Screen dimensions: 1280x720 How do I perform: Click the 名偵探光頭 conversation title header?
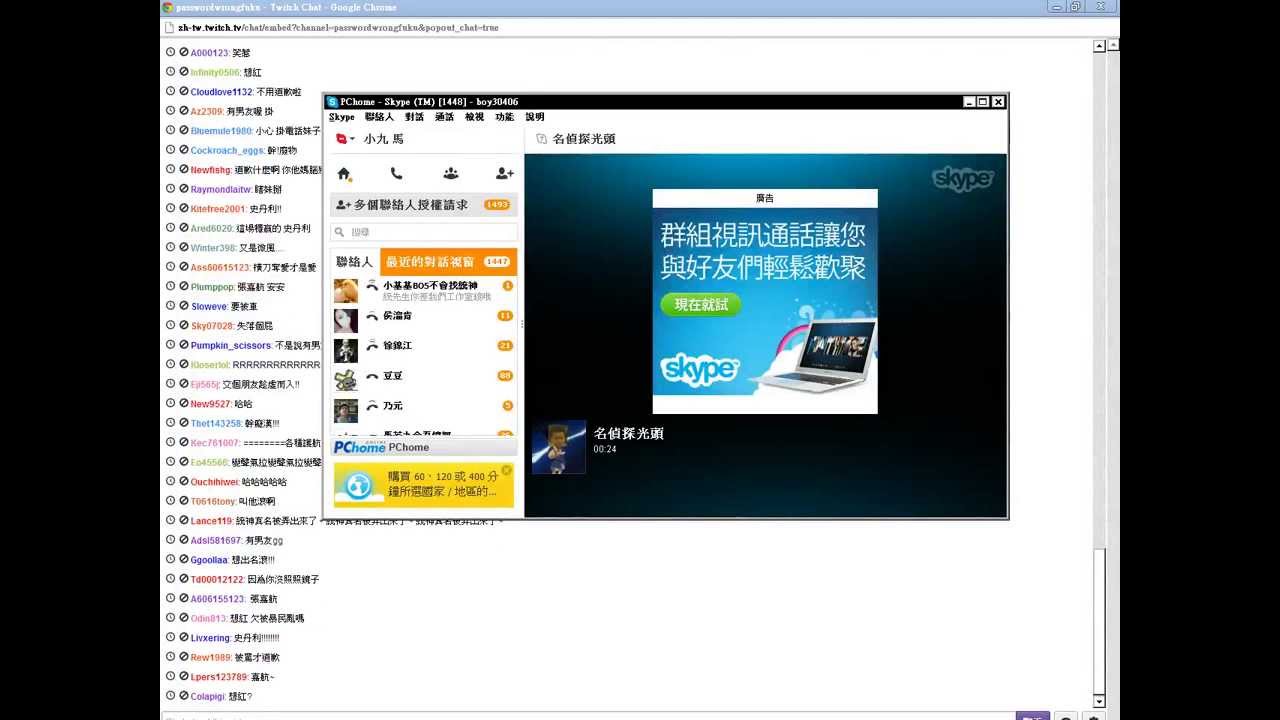point(584,139)
